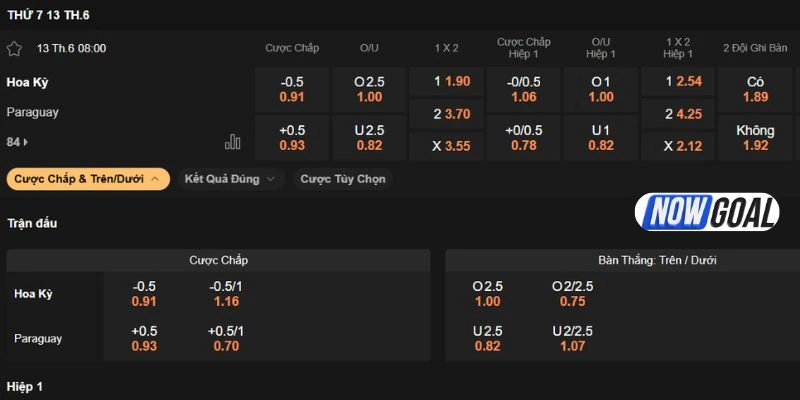
Task: Select Hoa Kỳ -0.5/1 handicap at 1.16
Action: coord(226,293)
